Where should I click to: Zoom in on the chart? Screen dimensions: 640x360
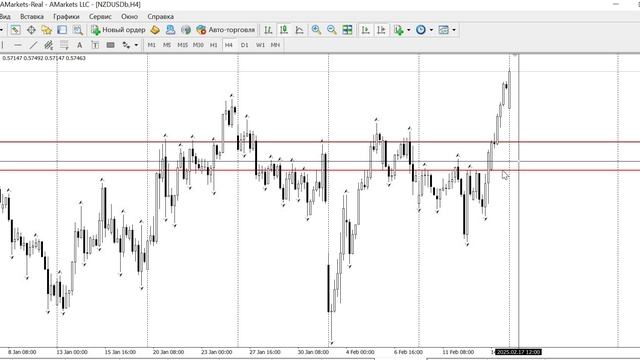click(316, 30)
